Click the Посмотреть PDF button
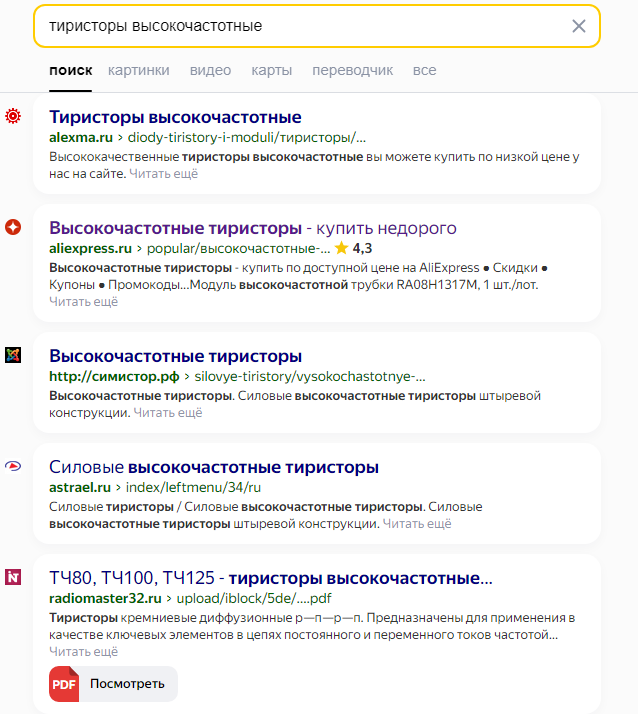638x714 pixels. (113, 684)
